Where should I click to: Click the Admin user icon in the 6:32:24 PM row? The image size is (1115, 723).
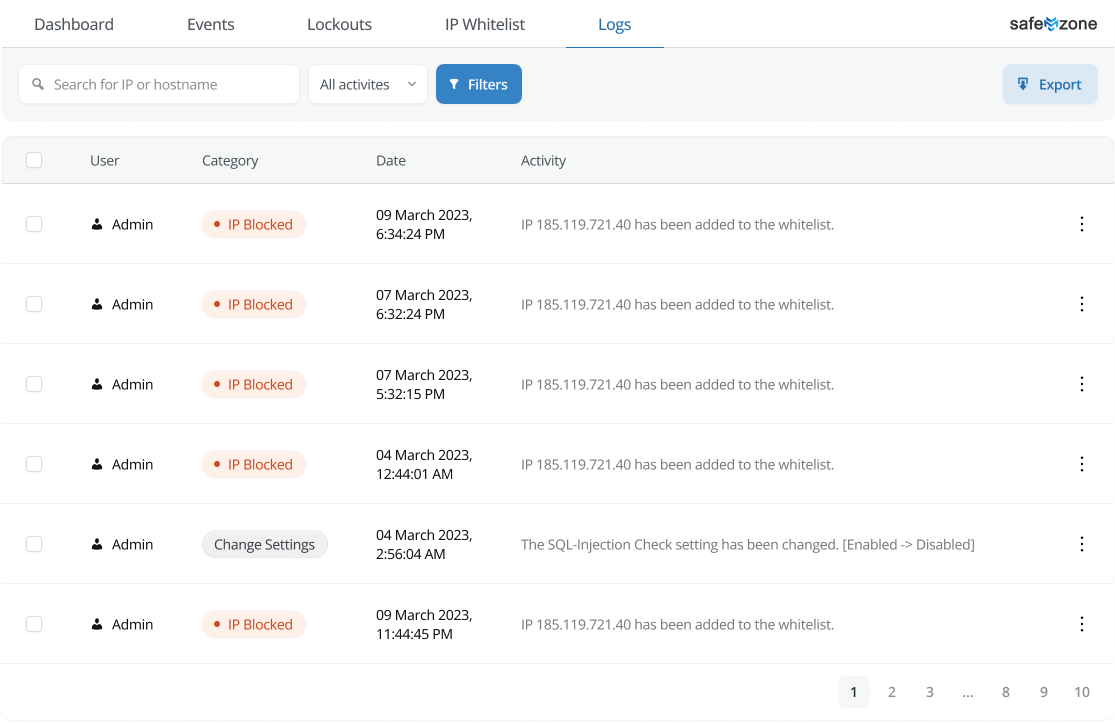click(97, 304)
